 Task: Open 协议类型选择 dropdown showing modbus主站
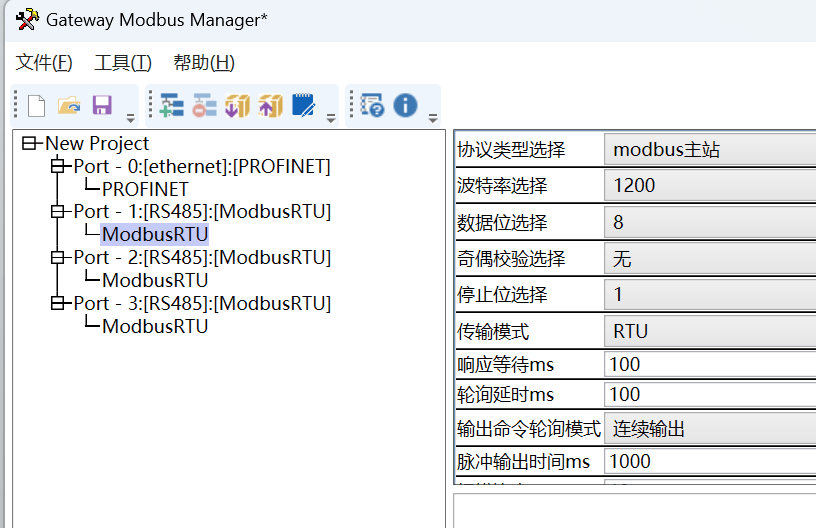tap(710, 150)
